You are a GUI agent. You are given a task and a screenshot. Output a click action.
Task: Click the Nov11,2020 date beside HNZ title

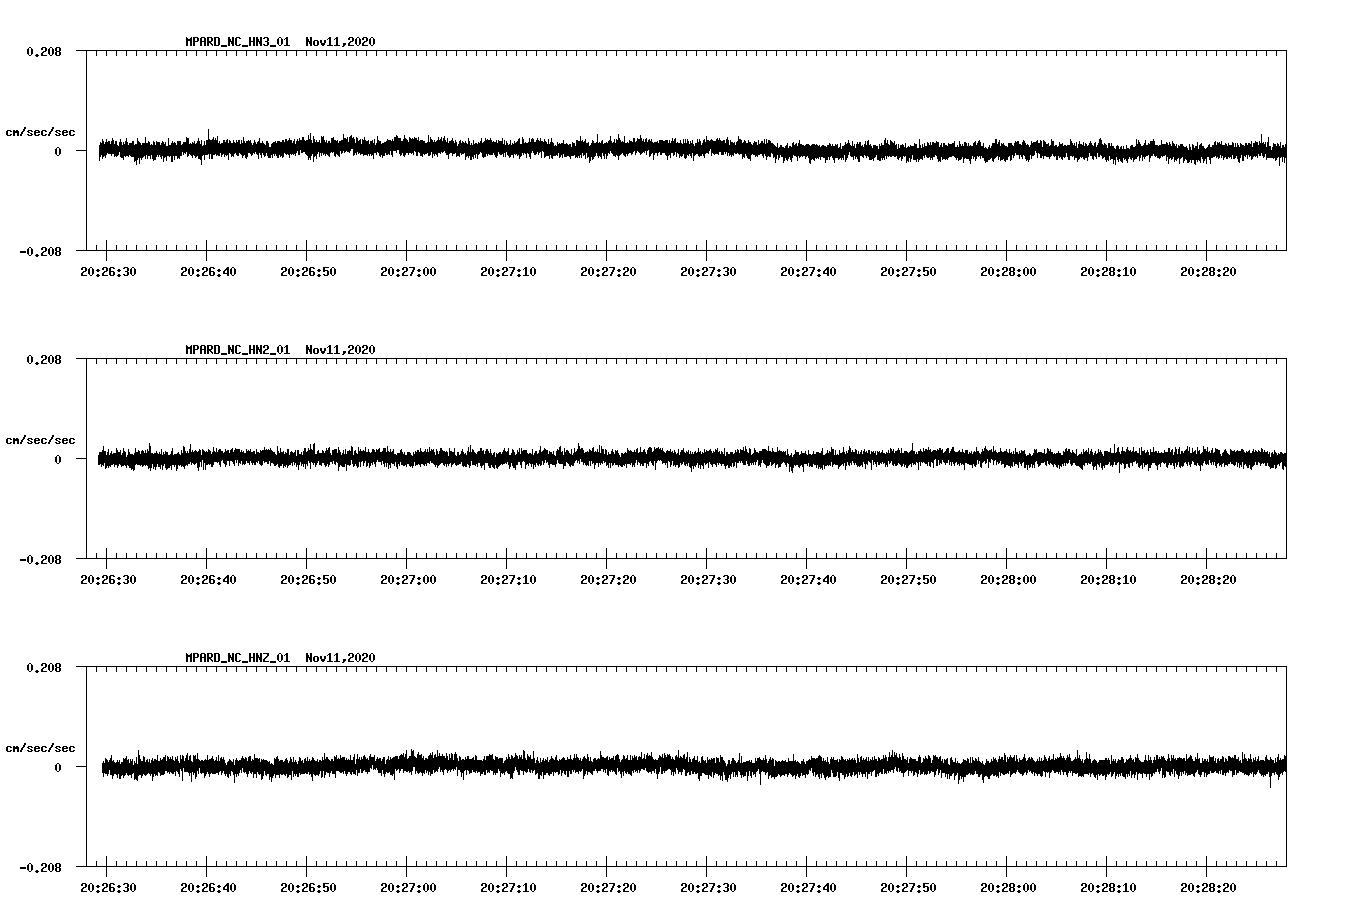[x=340, y=656]
